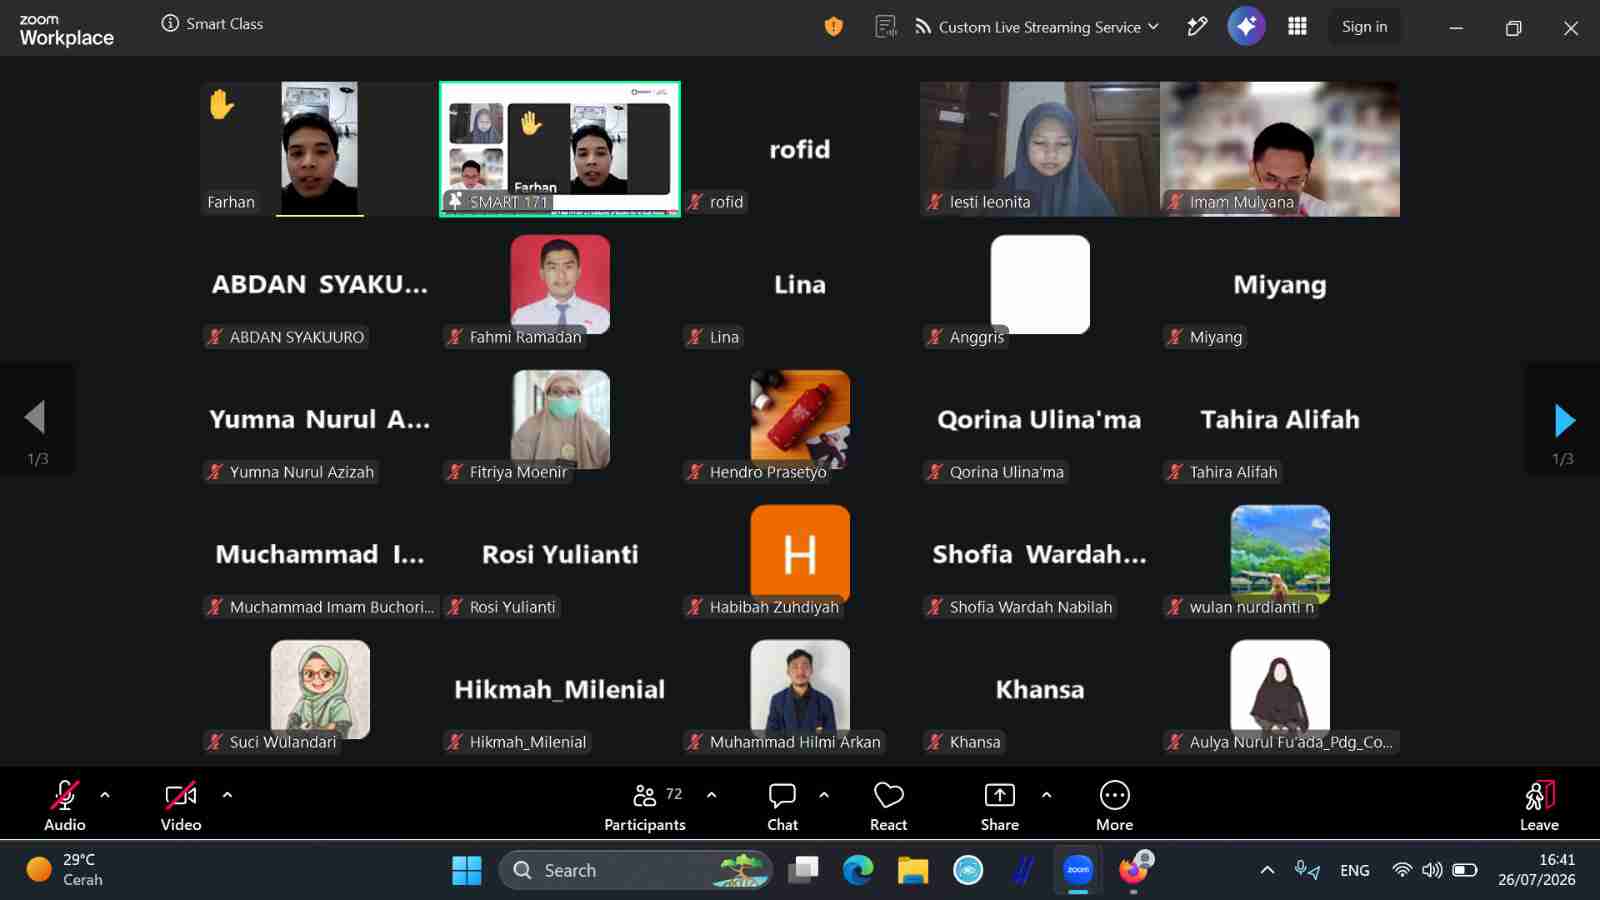Click Aulya Nurul Fu'ada's avatar
This screenshot has height=900, width=1600.
point(1280,689)
